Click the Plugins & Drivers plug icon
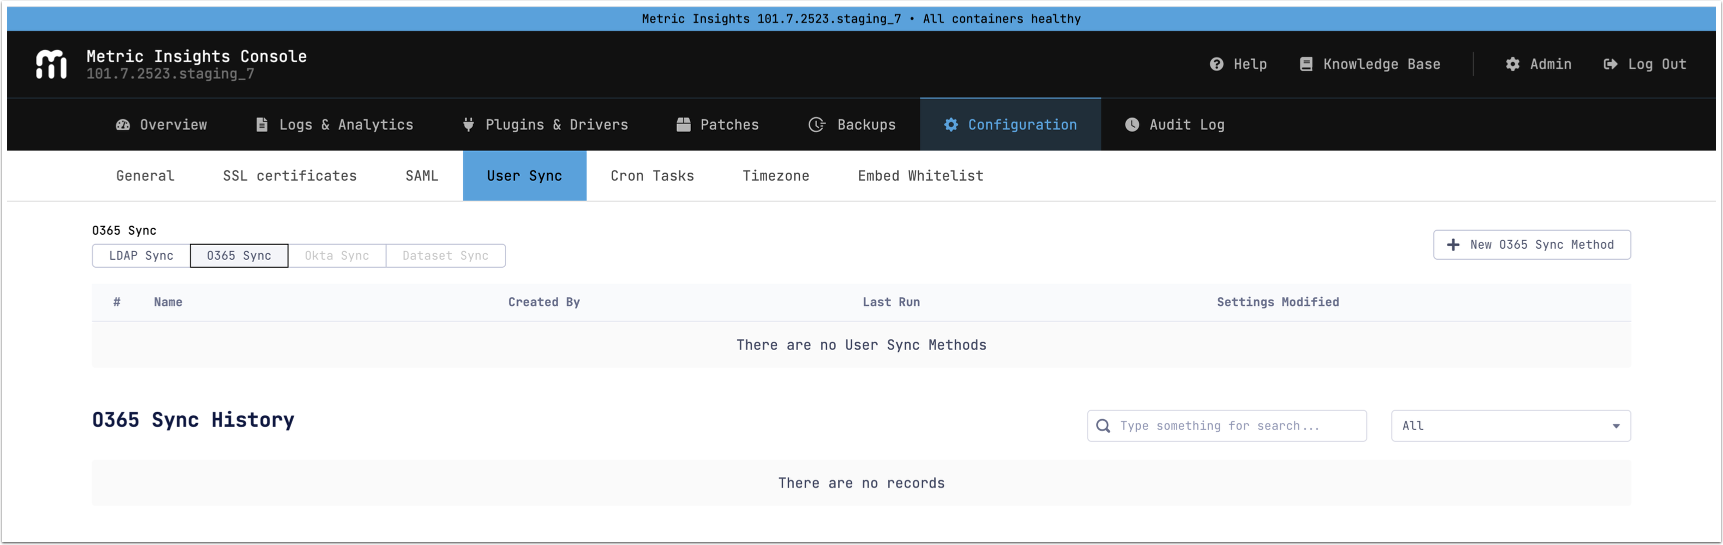The image size is (1723, 545). coord(468,125)
